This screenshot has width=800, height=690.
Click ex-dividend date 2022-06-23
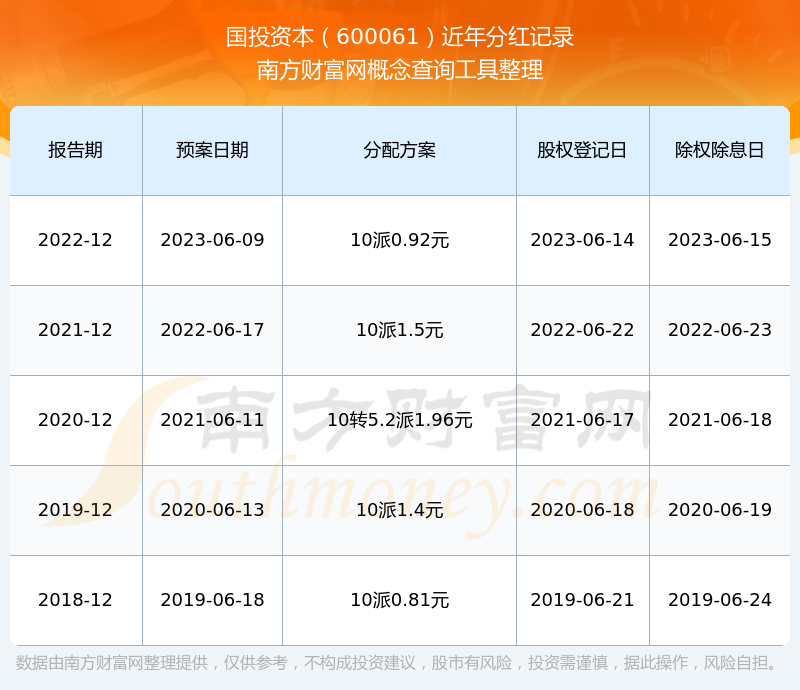tap(719, 330)
